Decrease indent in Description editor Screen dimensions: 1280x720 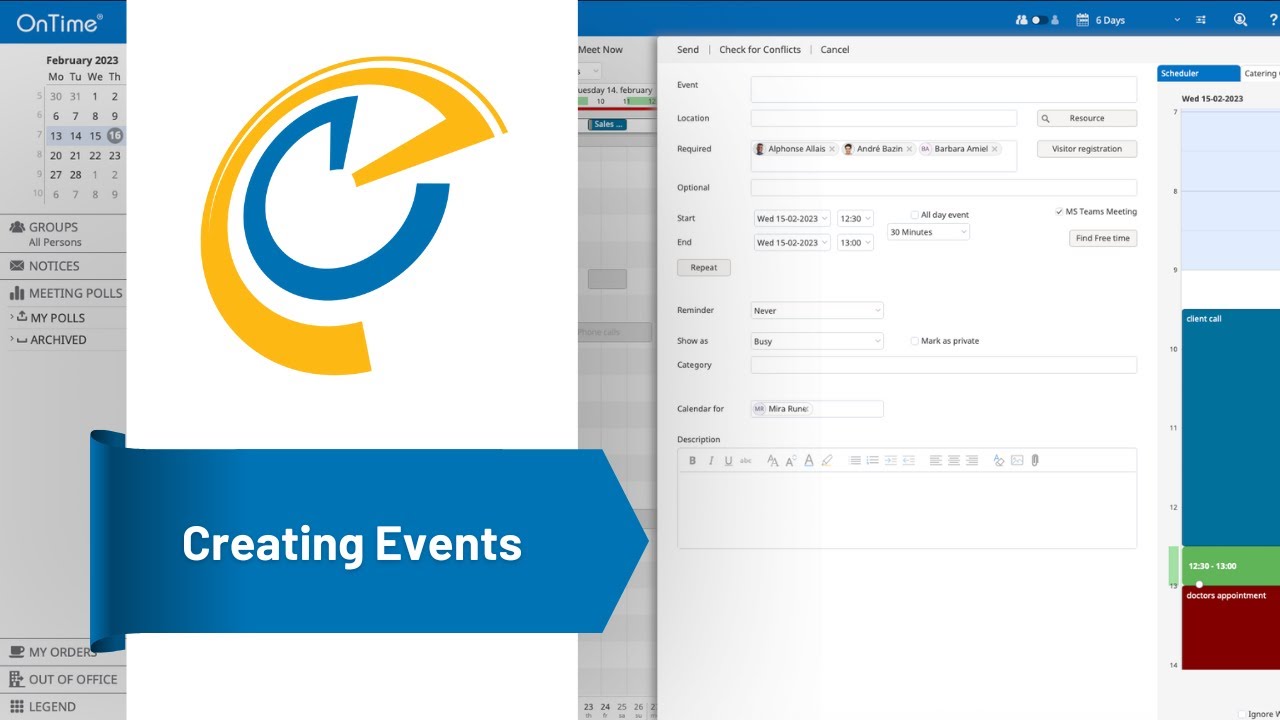[909, 461]
